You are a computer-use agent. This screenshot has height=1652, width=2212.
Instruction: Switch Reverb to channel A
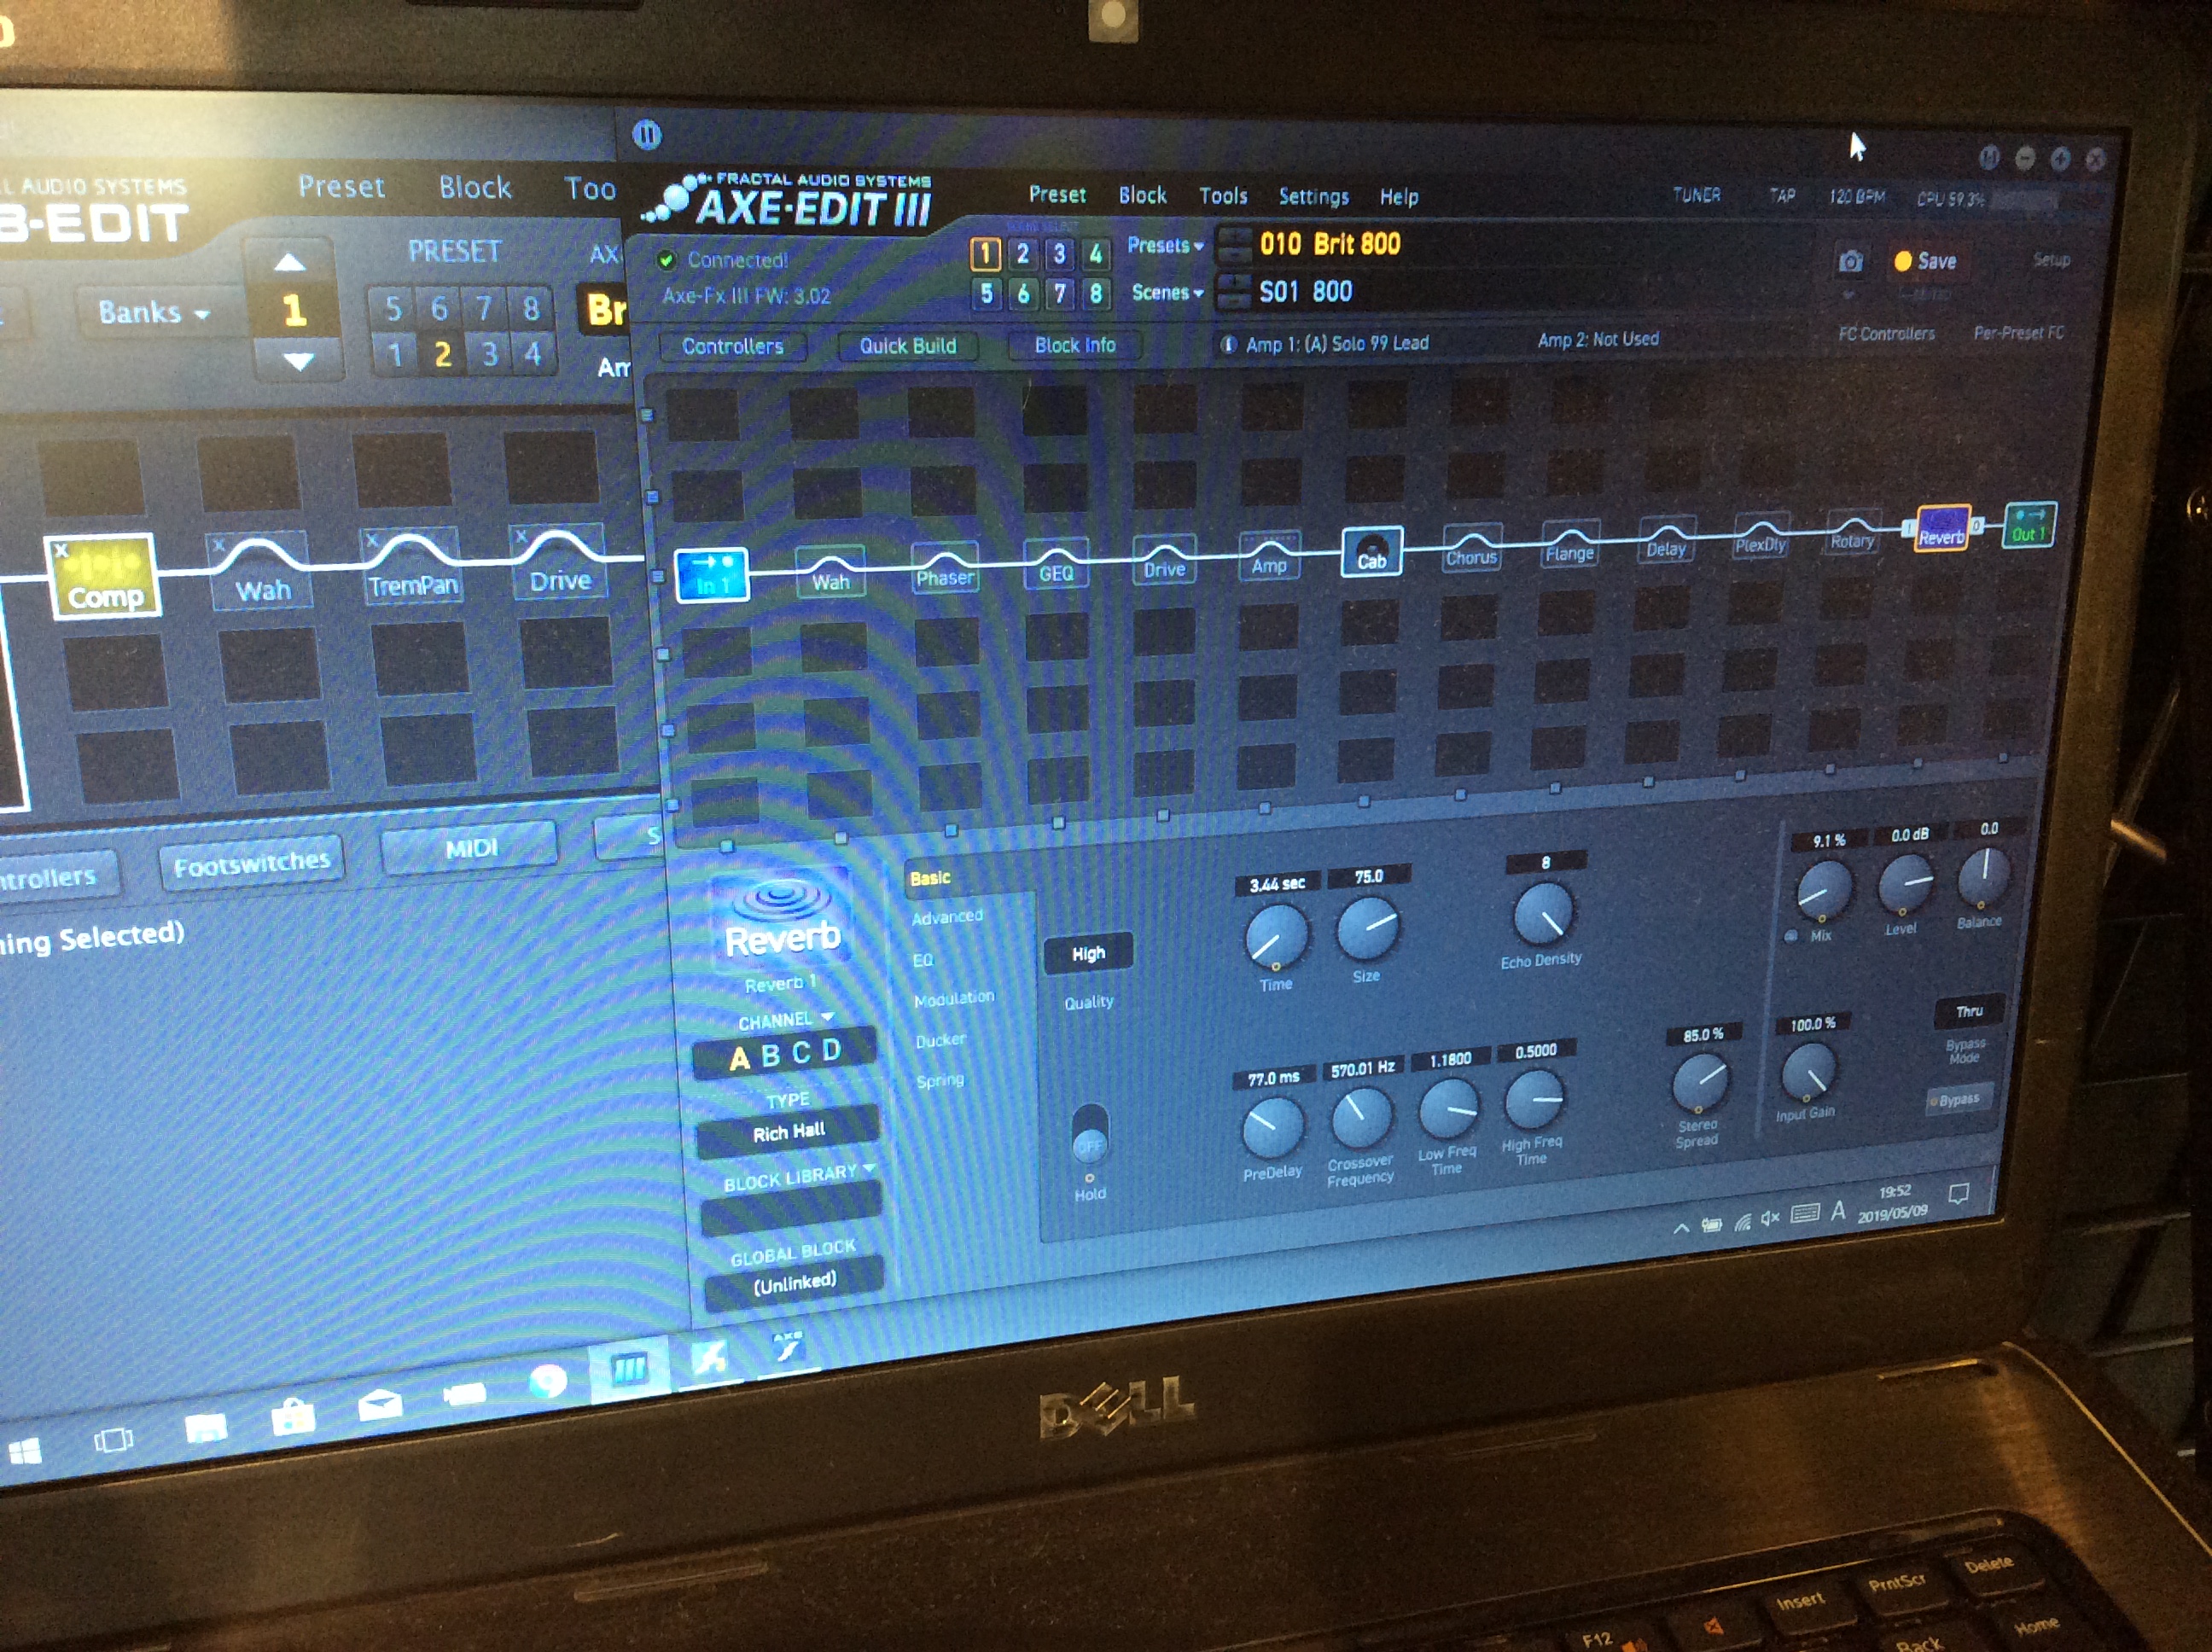[739, 1059]
